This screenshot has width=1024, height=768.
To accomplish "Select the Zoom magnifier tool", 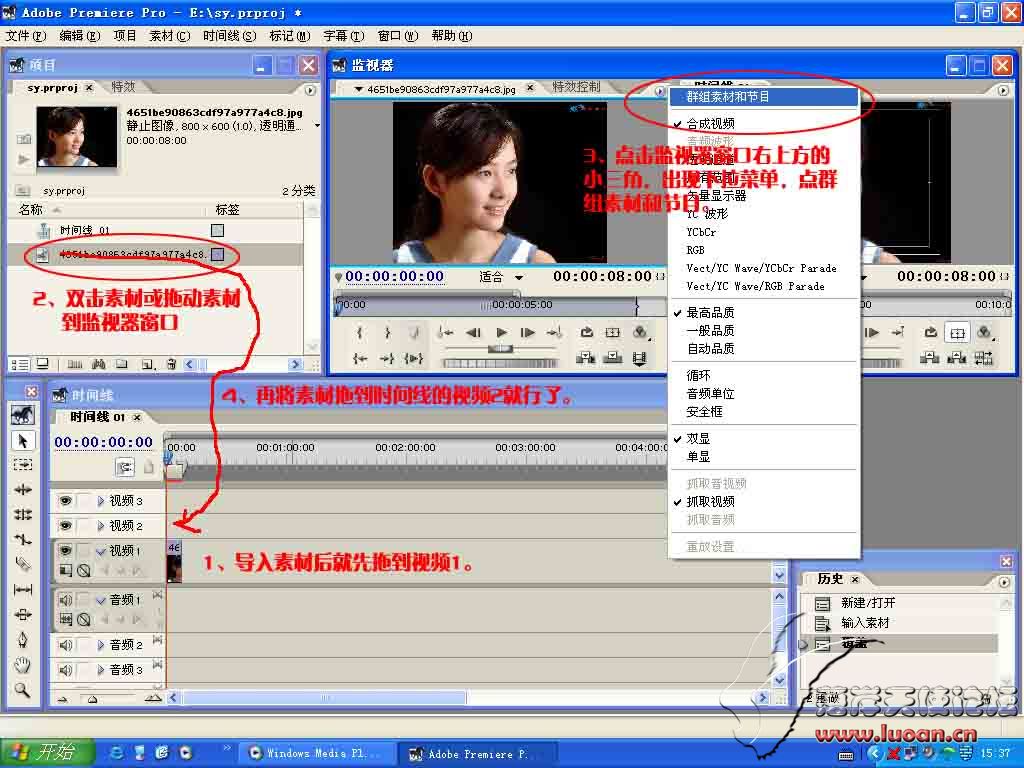I will pos(23,690).
